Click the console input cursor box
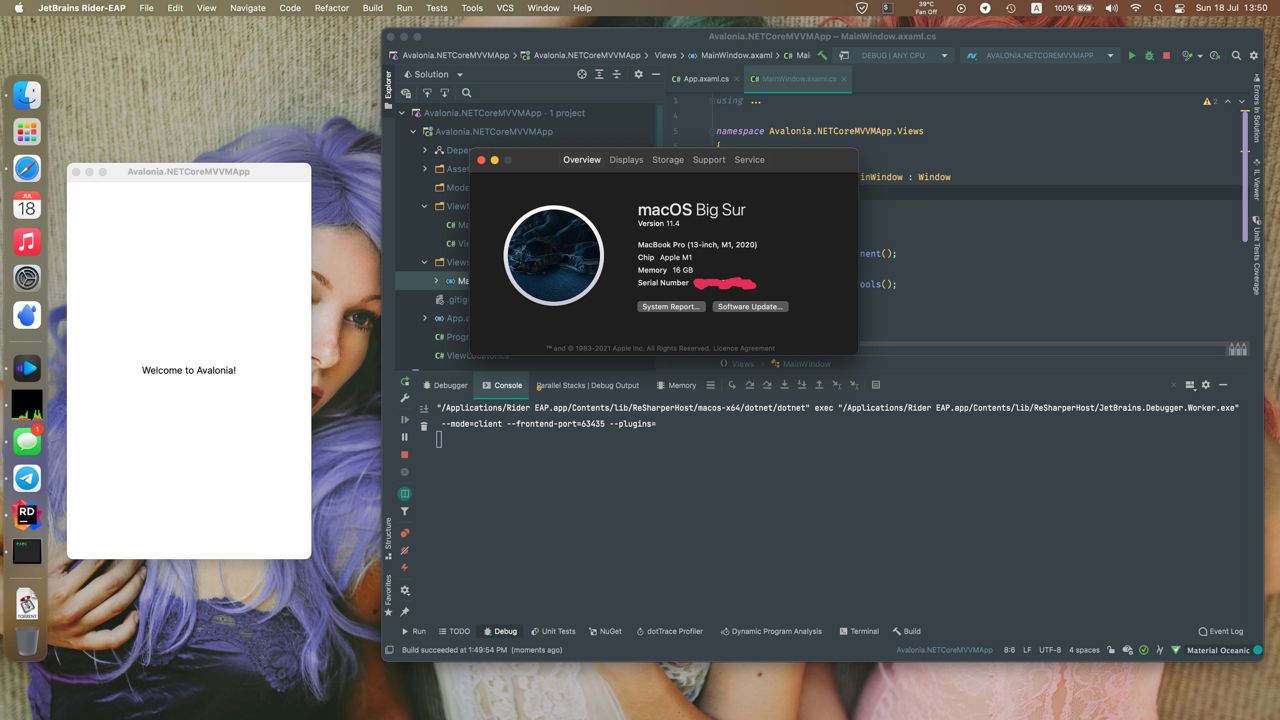 [439, 439]
